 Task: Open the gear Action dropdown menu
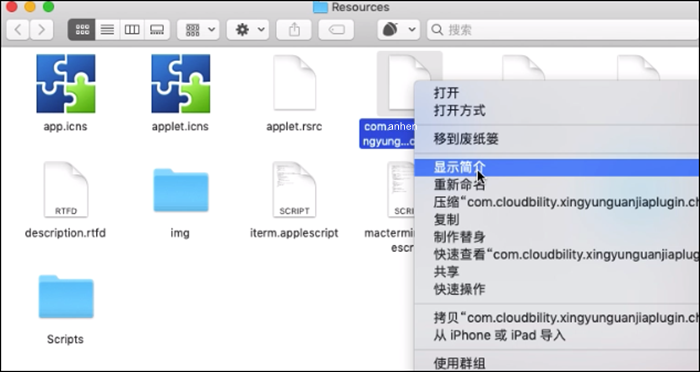coord(248,30)
